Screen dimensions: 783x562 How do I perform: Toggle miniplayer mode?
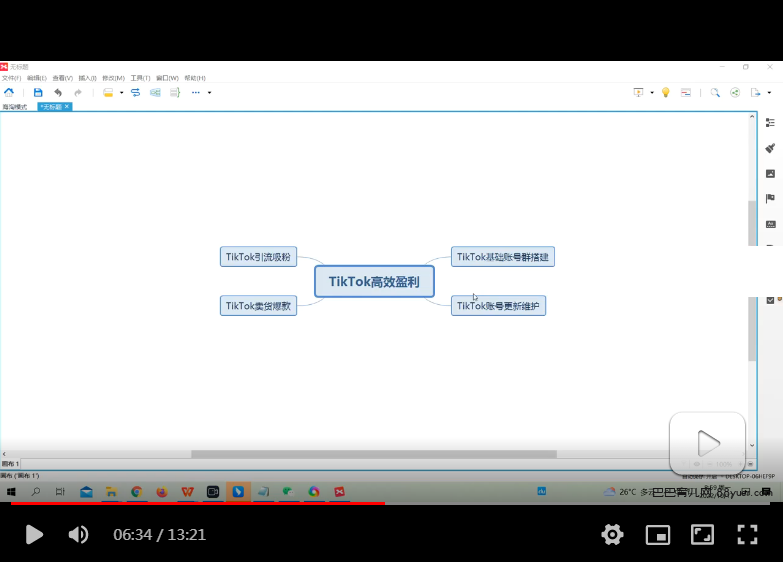(x=658, y=535)
